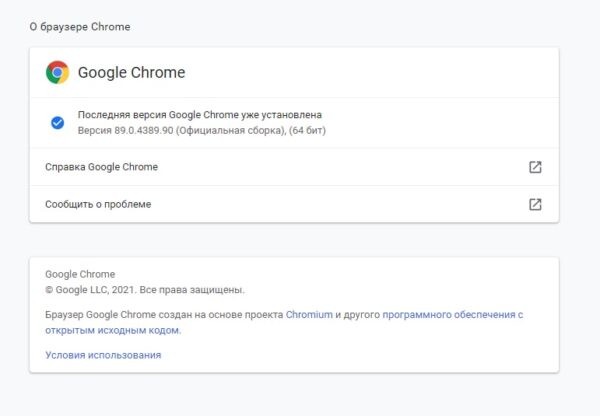Open the Условия использования link
Viewport: 600px width, 416px height.
[103, 355]
